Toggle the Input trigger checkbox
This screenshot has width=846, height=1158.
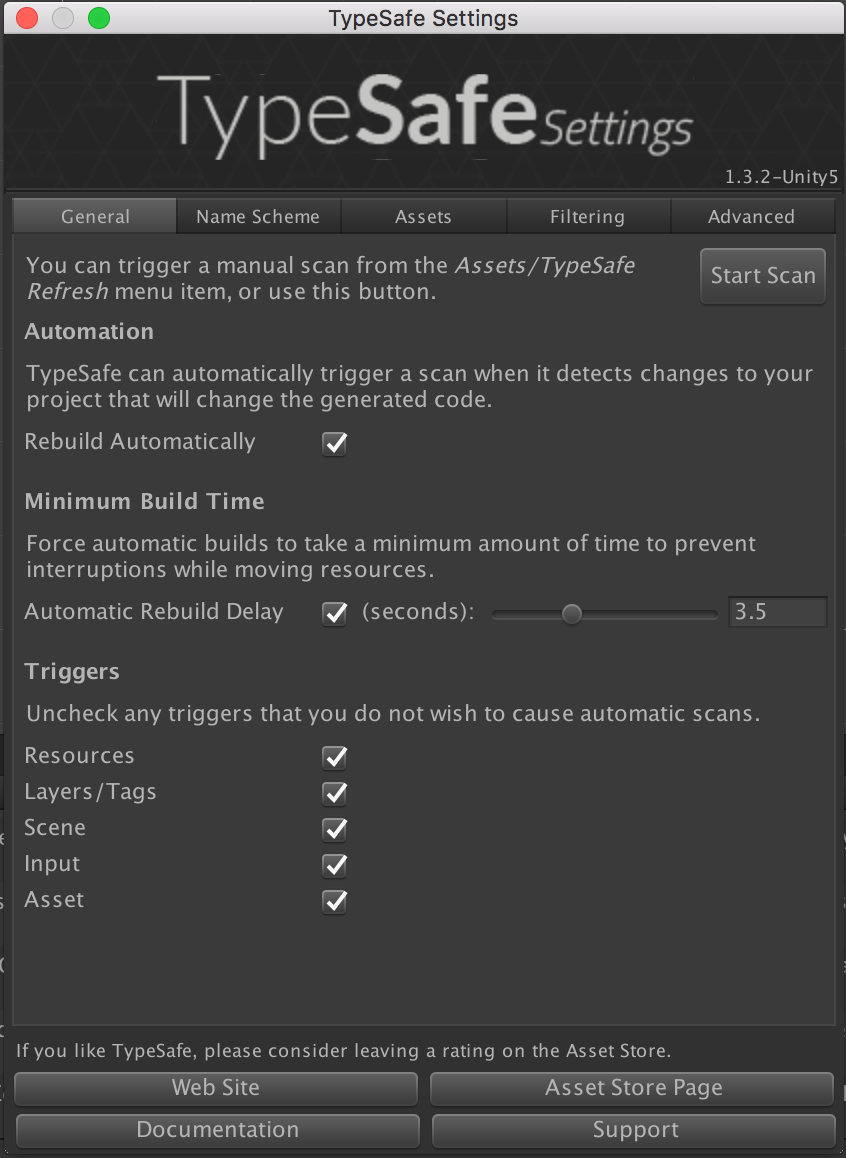tap(334, 865)
